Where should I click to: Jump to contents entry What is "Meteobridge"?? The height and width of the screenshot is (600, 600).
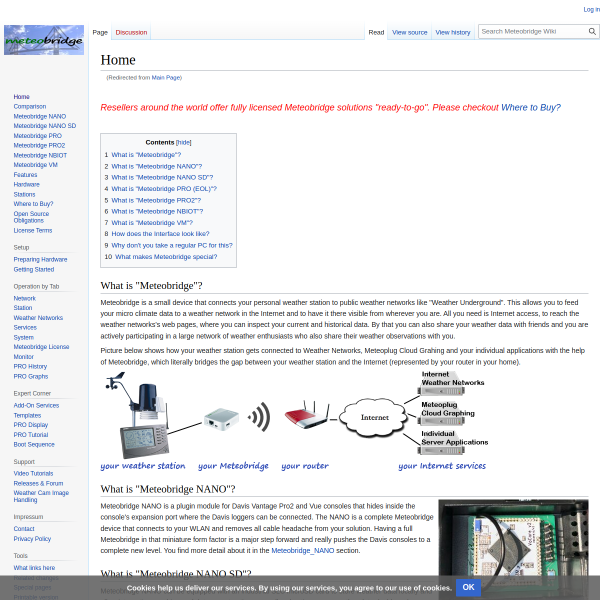point(146,155)
